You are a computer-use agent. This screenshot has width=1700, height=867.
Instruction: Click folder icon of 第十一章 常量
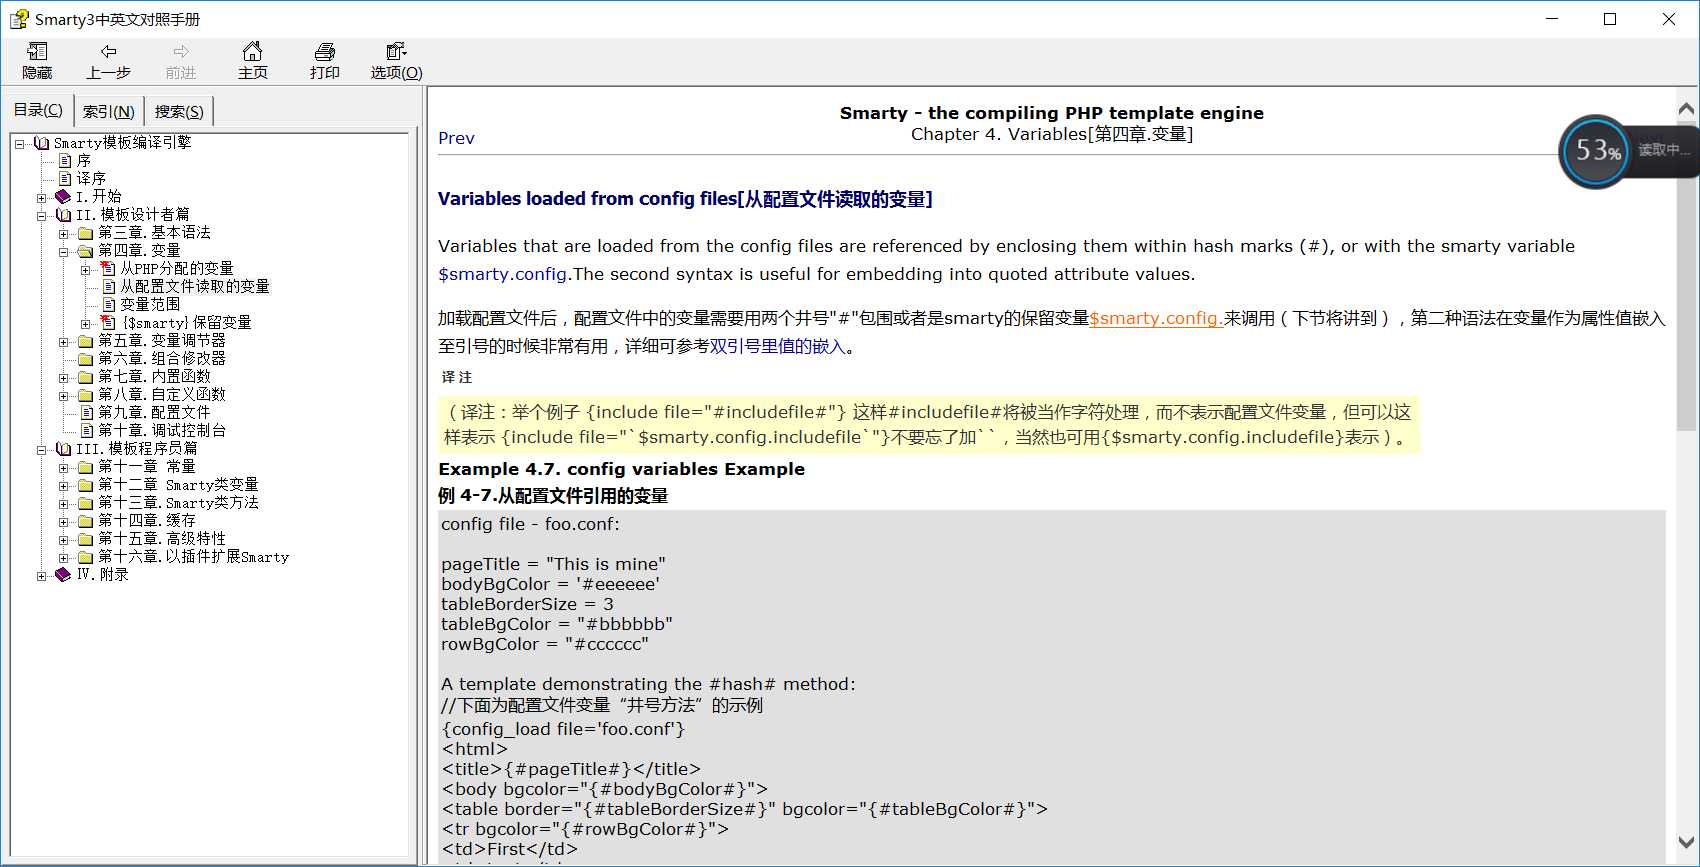pyautogui.click(x=86, y=467)
